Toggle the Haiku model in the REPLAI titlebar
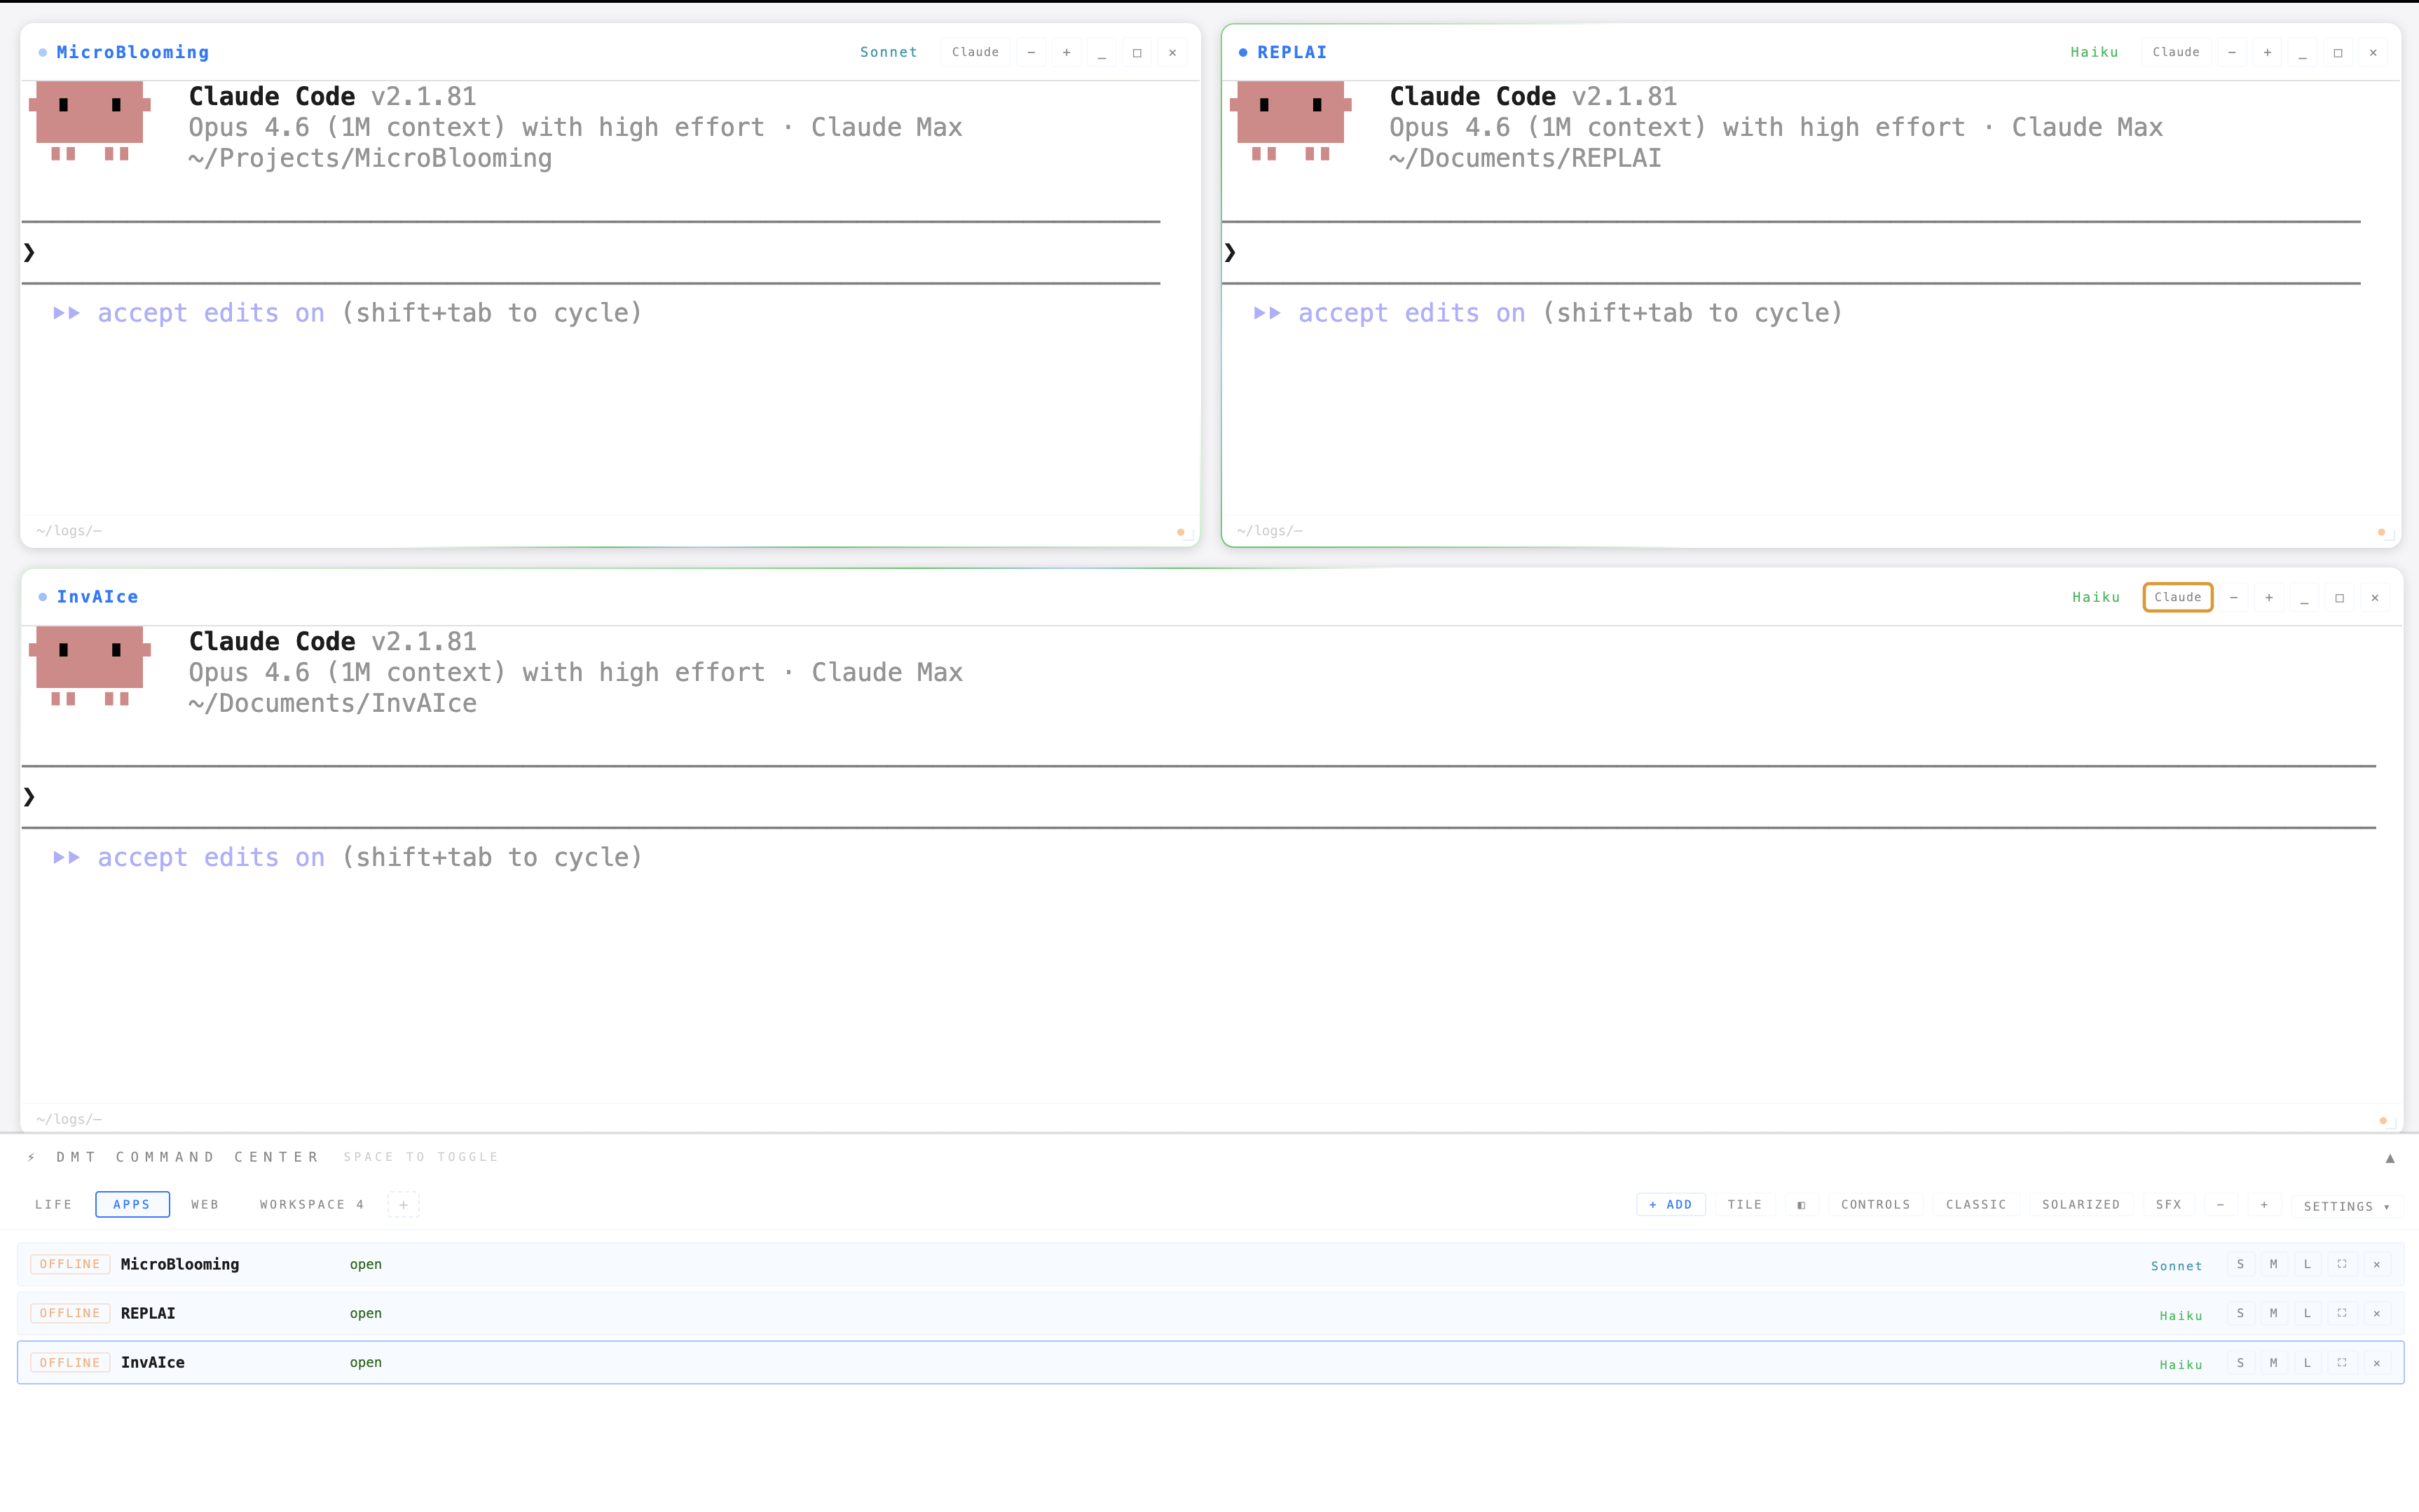 pyautogui.click(x=2095, y=52)
